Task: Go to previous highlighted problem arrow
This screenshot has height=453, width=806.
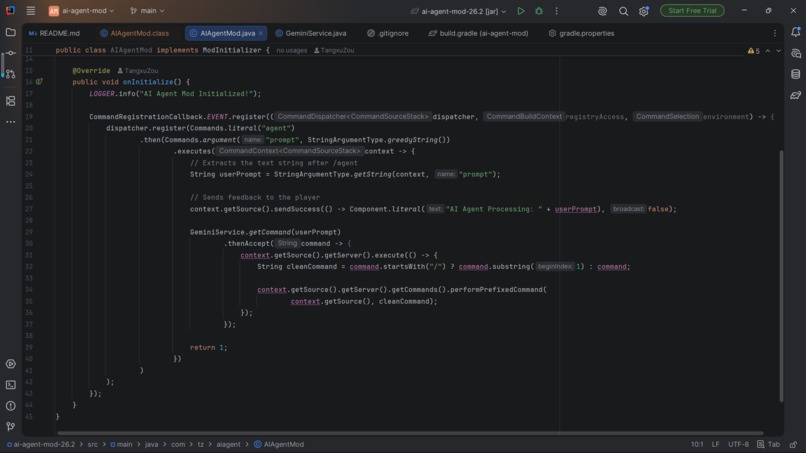Action: pos(767,51)
